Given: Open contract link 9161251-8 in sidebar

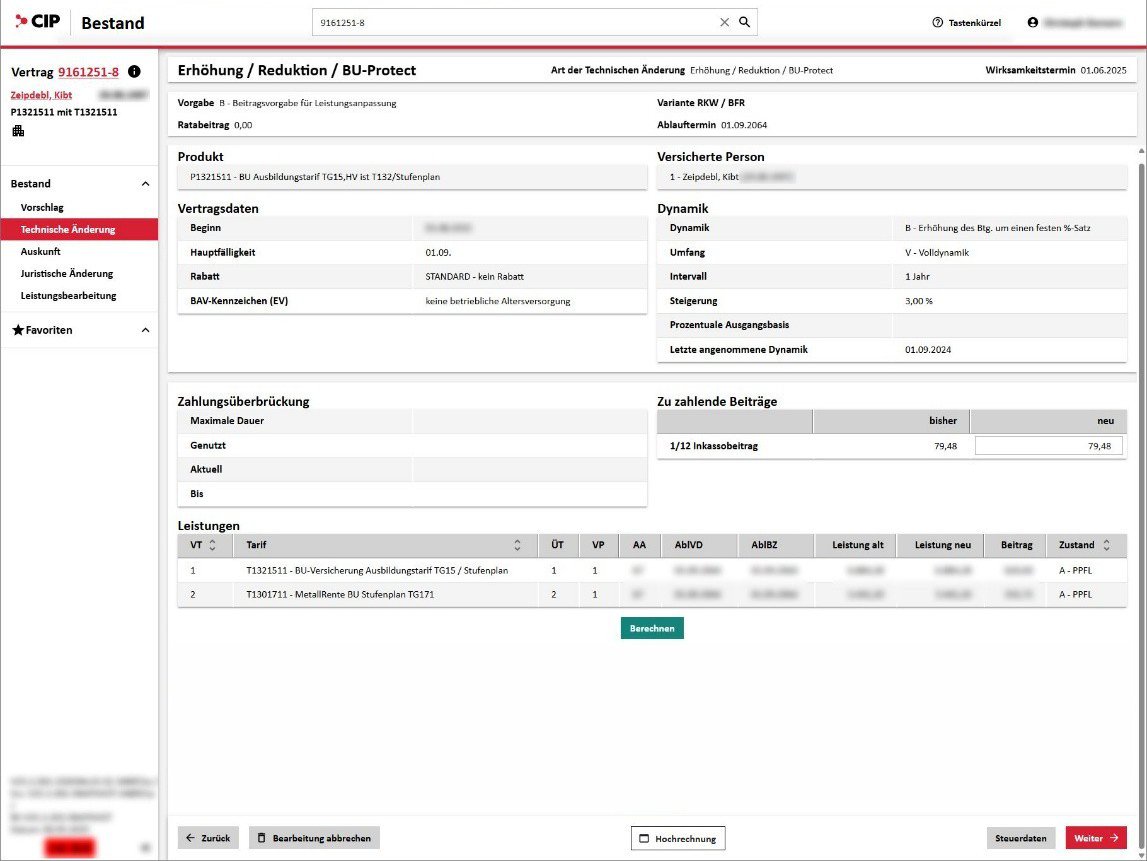Looking at the screenshot, I should click(x=88, y=72).
